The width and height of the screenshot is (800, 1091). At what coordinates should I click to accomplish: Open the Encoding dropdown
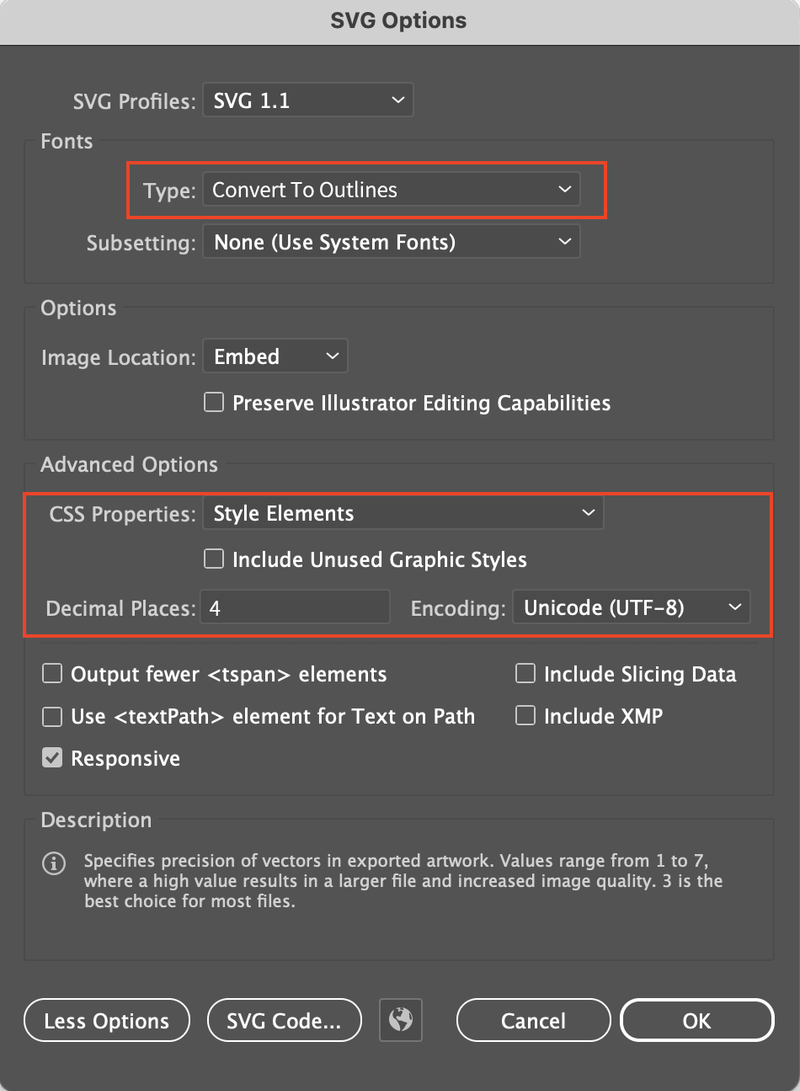[x=631, y=606]
